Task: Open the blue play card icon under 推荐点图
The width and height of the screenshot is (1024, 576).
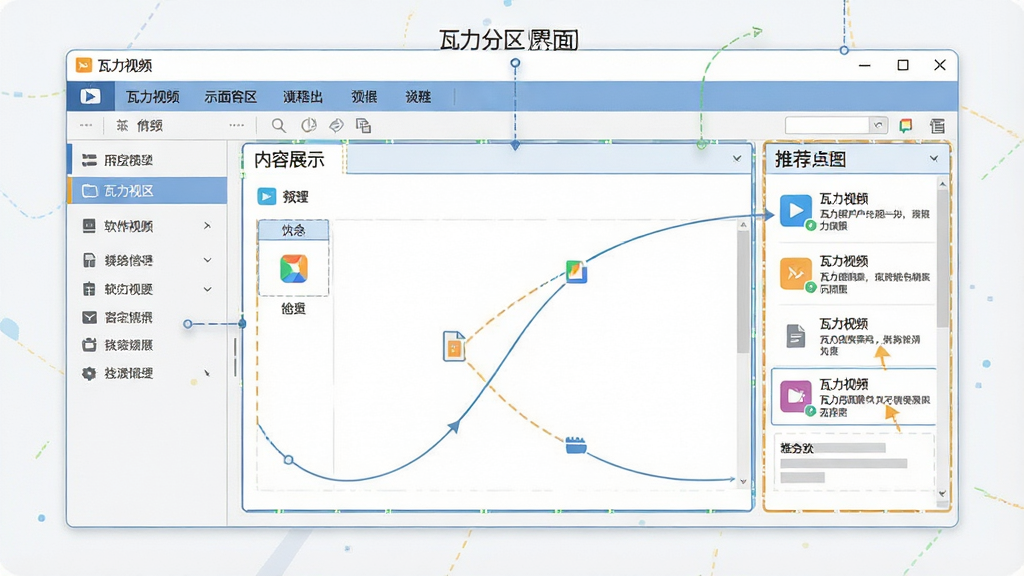Action: click(x=795, y=210)
